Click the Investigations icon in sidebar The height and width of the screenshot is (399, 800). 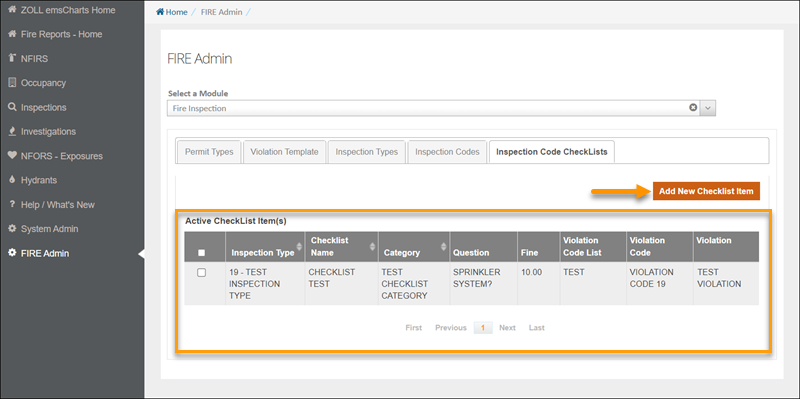point(12,132)
